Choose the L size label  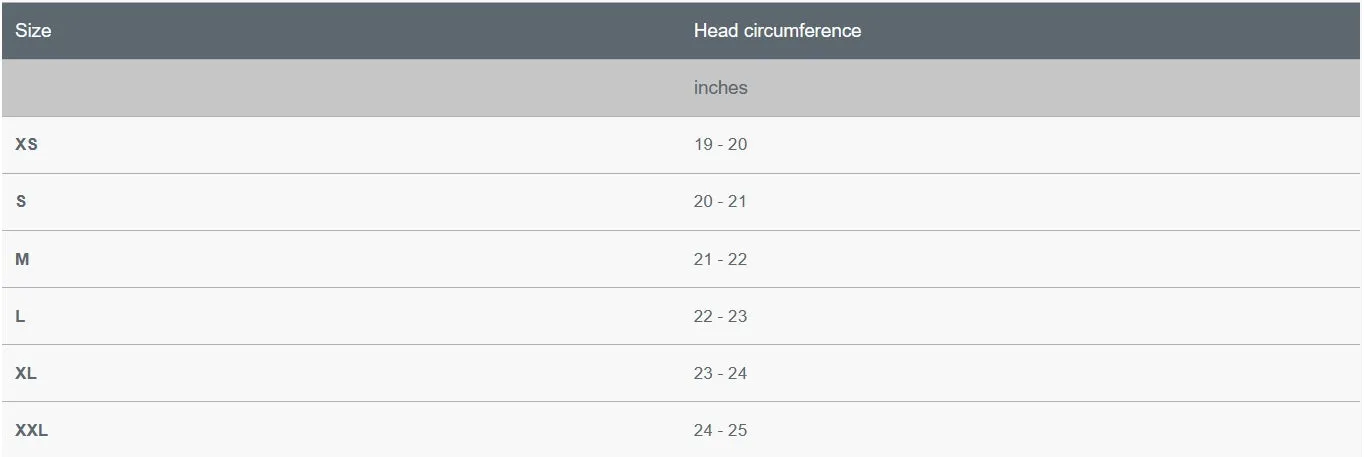(x=20, y=317)
